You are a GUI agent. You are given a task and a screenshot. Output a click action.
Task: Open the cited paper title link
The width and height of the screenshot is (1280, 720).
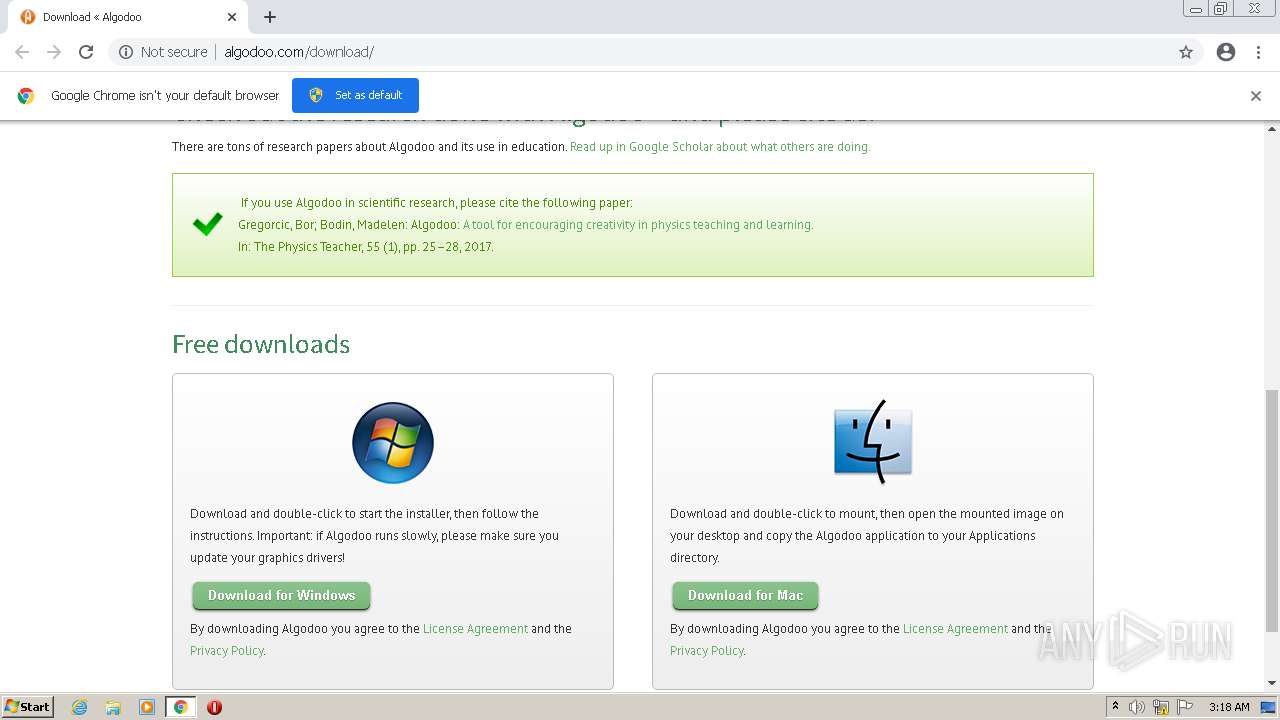coord(638,225)
